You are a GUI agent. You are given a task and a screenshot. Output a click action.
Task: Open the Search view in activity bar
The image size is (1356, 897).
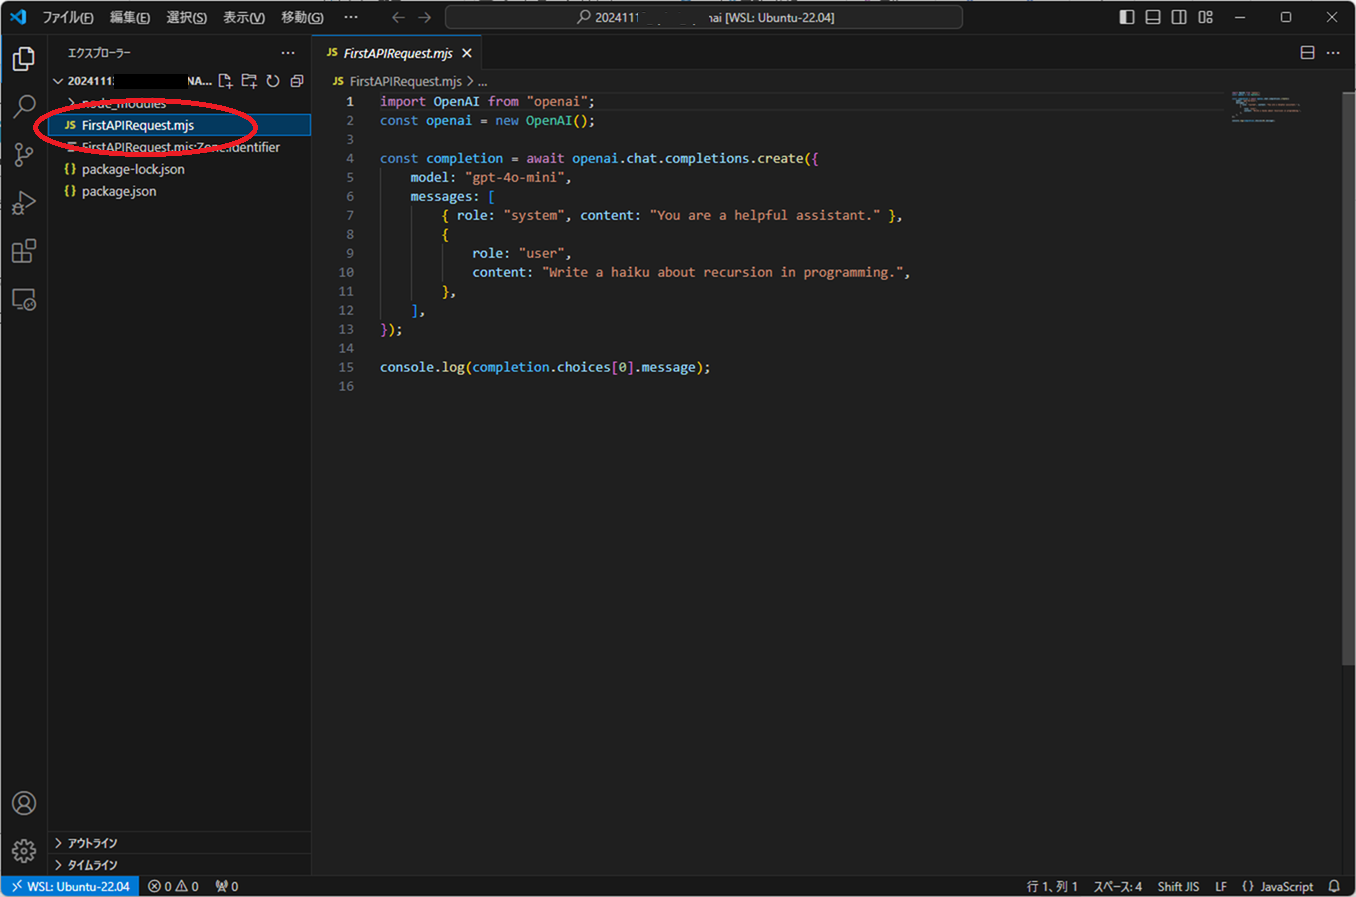point(24,106)
